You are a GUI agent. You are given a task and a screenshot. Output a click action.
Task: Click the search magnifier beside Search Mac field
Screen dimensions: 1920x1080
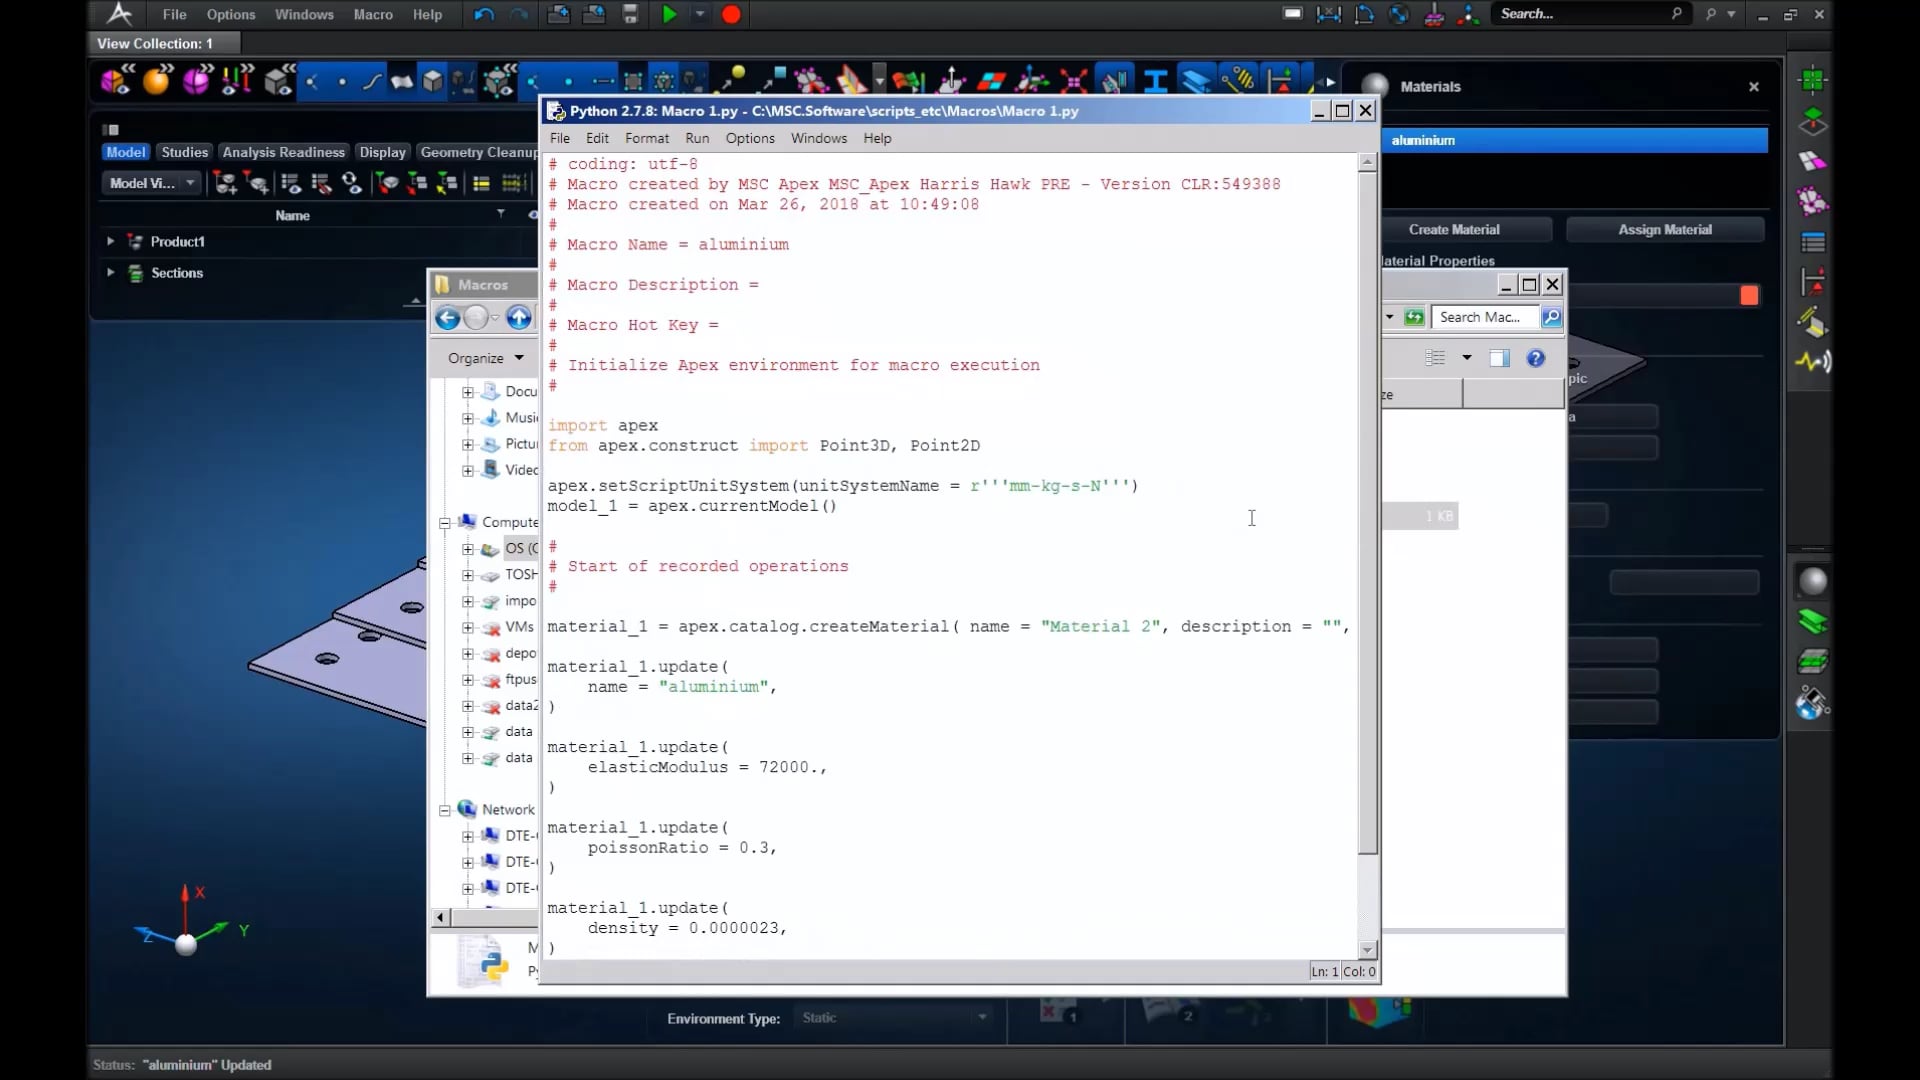tap(1551, 317)
